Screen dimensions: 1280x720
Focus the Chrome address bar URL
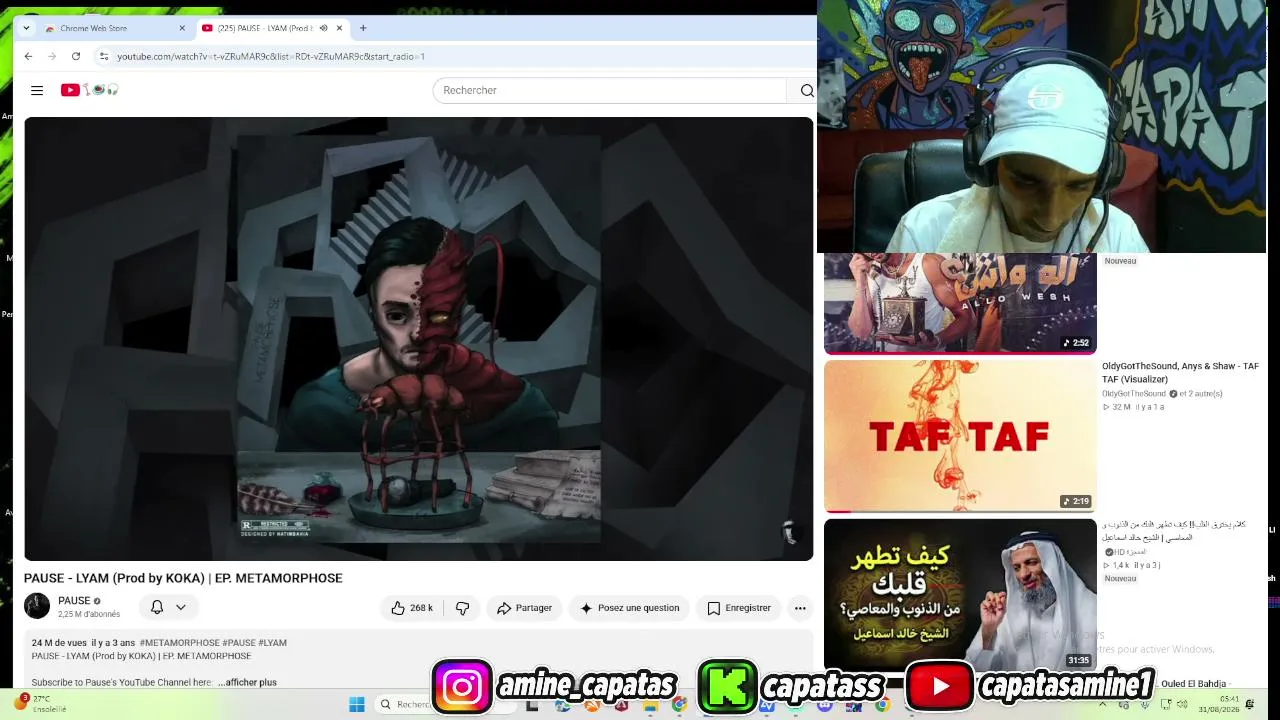[x=271, y=56]
